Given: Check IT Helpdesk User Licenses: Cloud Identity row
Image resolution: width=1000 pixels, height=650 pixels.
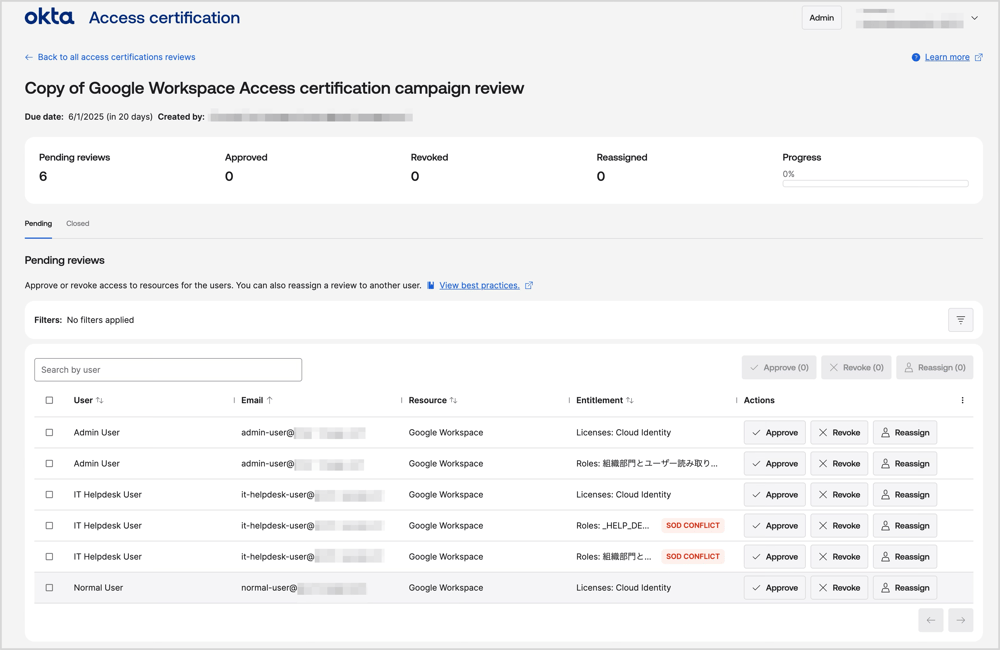Looking at the screenshot, I should coord(49,494).
